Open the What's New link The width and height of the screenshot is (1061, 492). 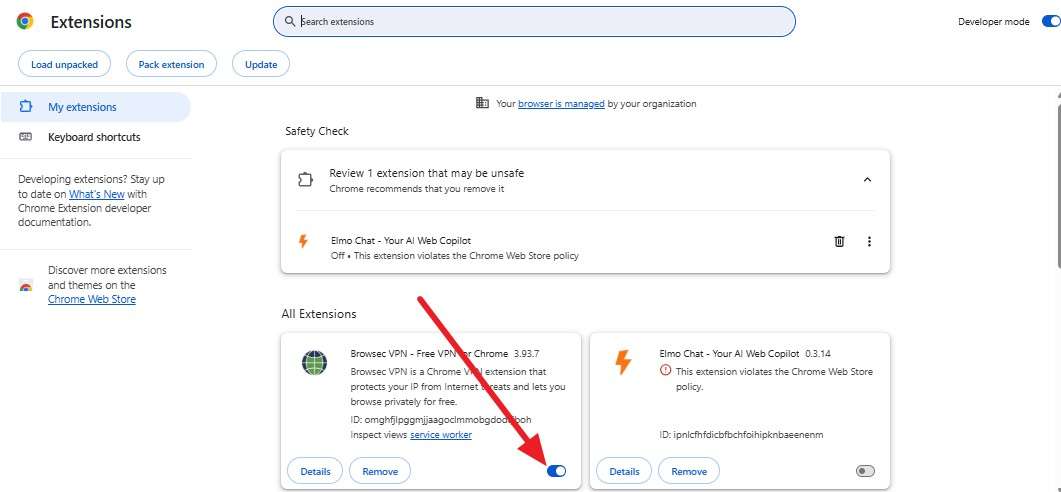coord(97,194)
